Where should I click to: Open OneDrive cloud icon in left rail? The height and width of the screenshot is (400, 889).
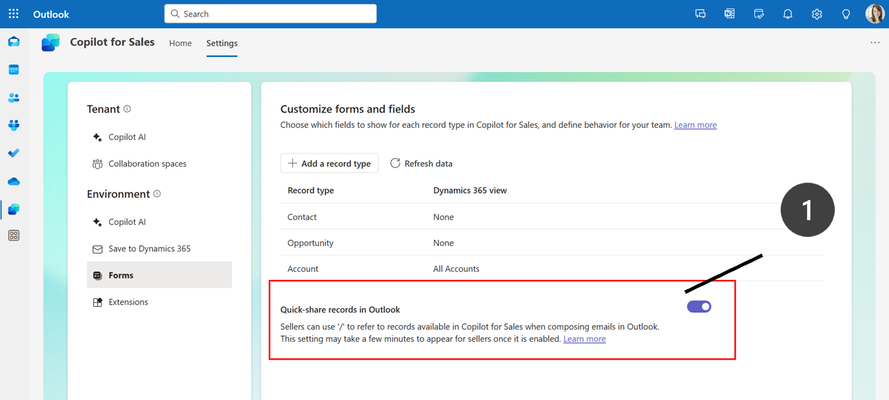14,181
